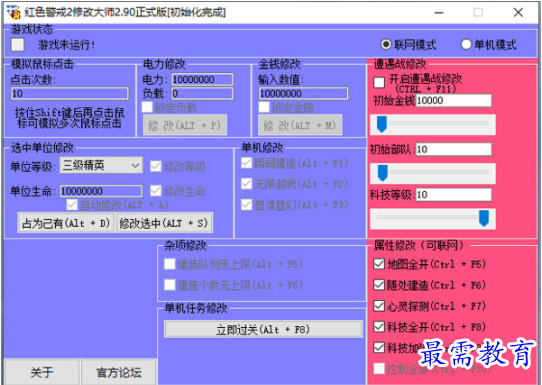Toggle the 游戏未运行 status checkbox
The image size is (542, 385).
point(18,45)
